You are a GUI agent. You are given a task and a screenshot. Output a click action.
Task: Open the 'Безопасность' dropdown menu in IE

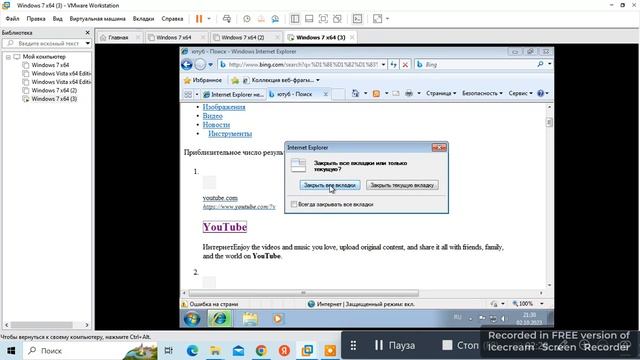point(482,93)
